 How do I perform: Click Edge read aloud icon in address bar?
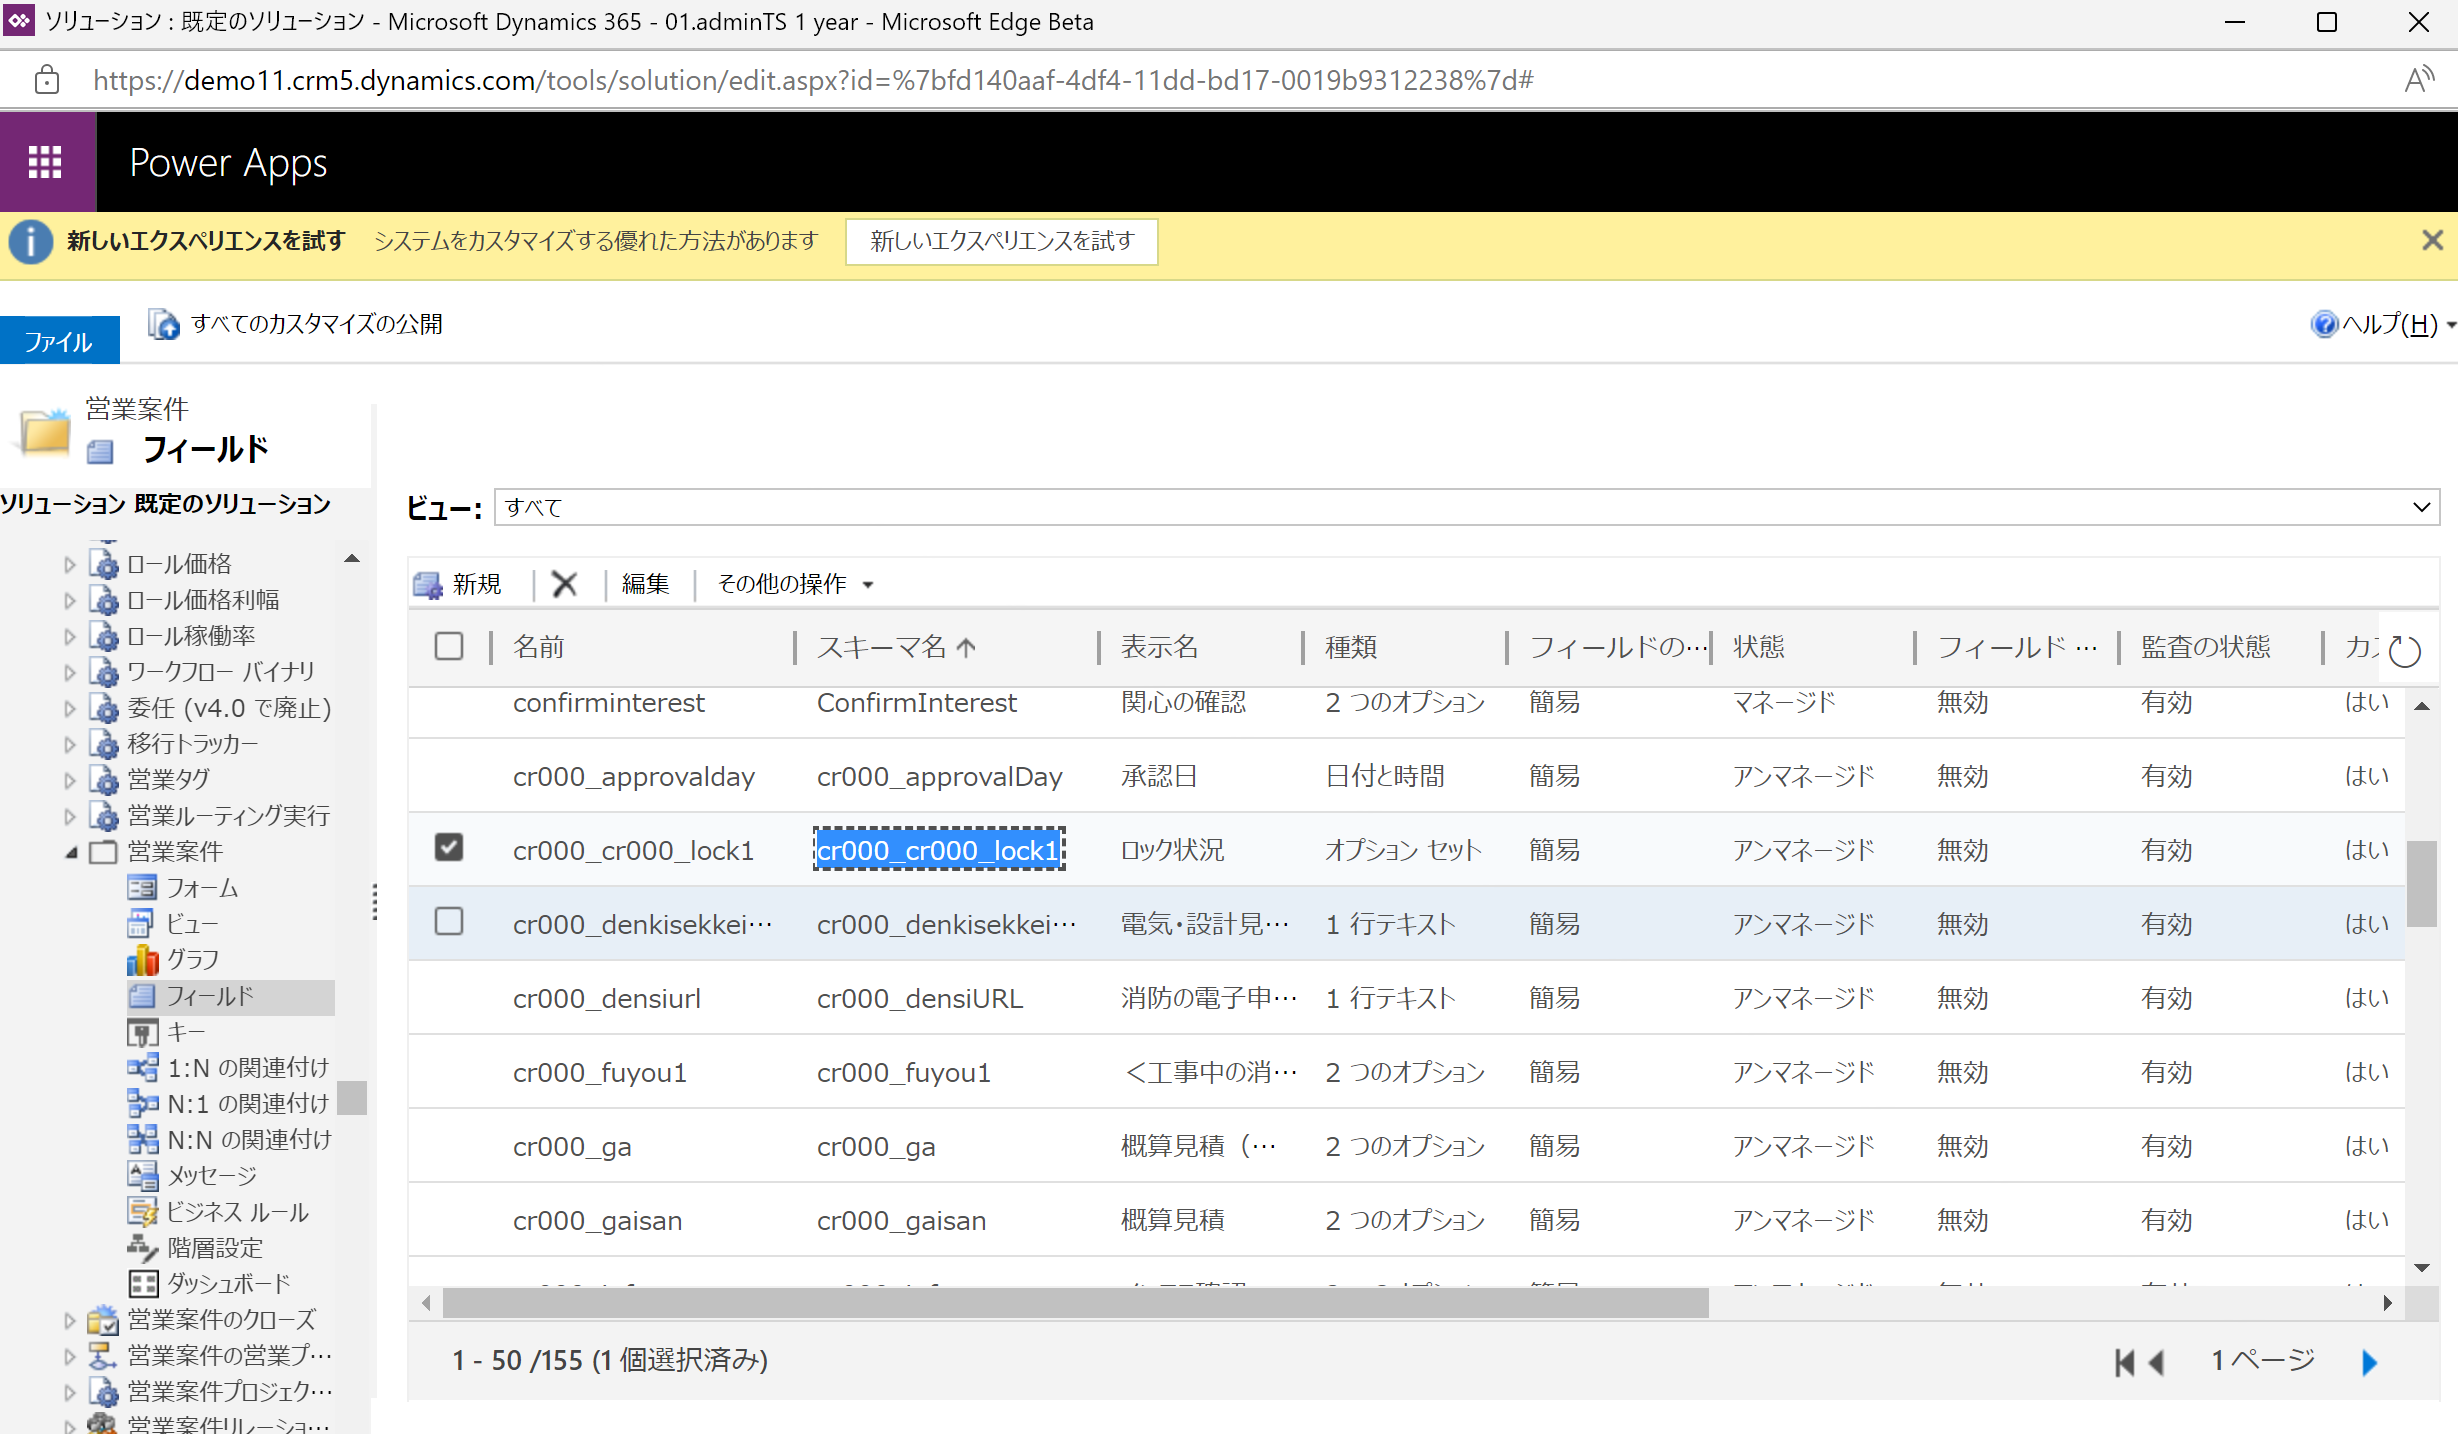pos(2418,80)
